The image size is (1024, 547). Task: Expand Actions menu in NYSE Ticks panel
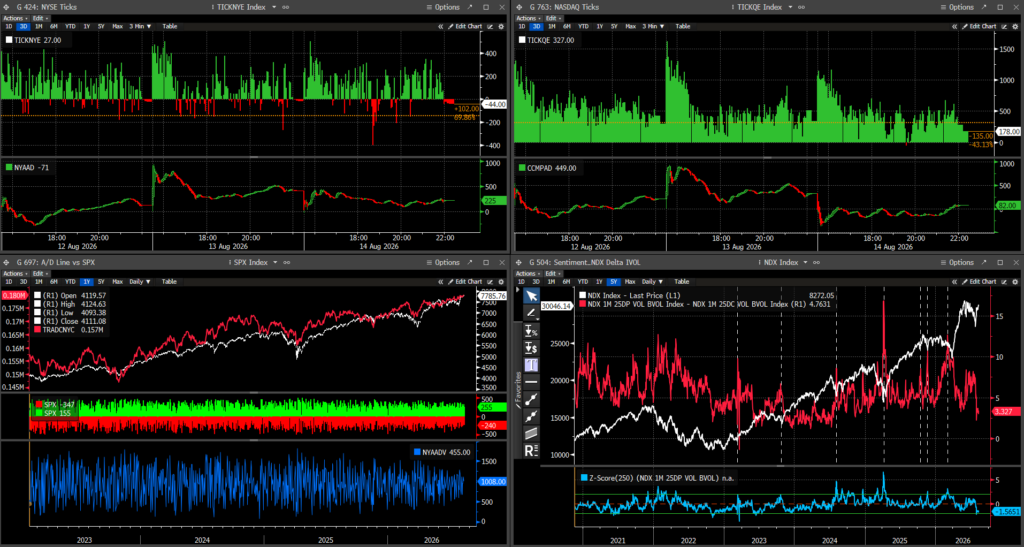[x=15, y=18]
